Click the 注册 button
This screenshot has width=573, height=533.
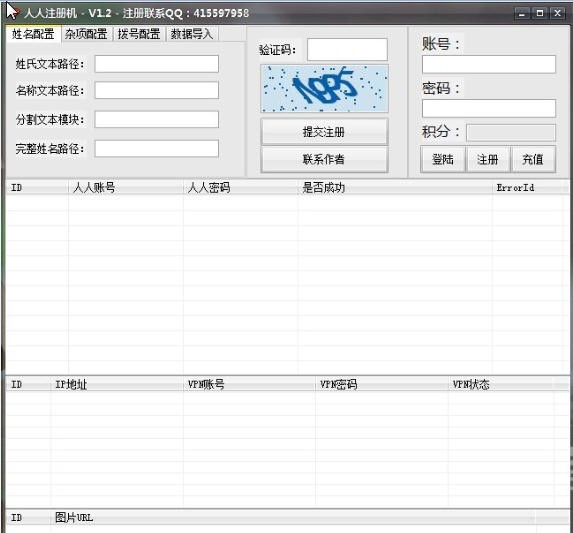[487, 159]
